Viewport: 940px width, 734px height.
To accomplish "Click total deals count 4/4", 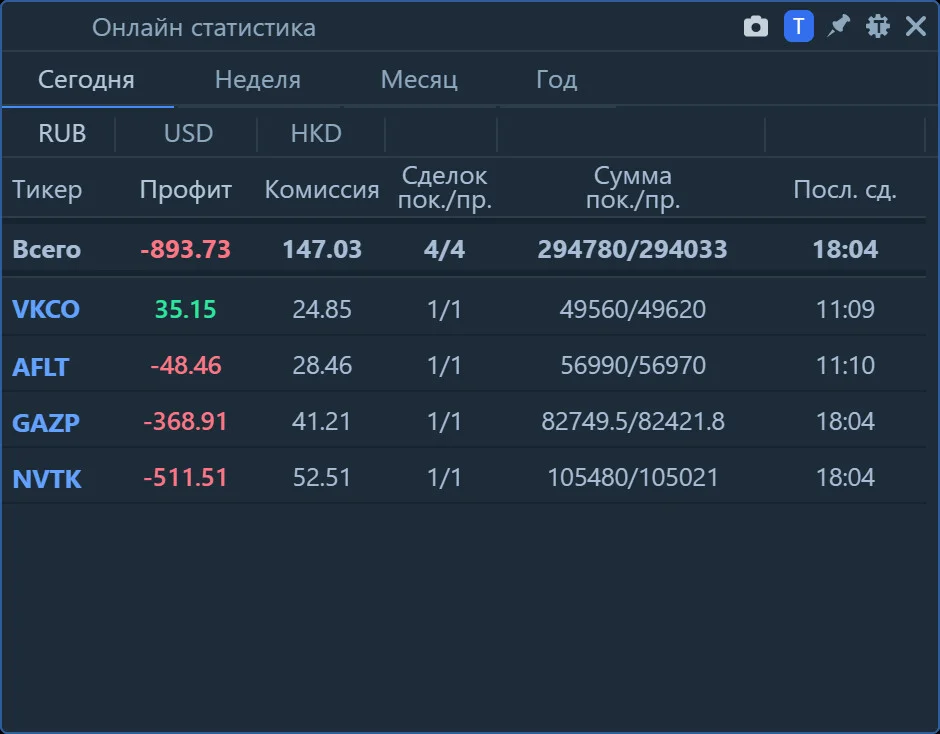I will 444,249.
